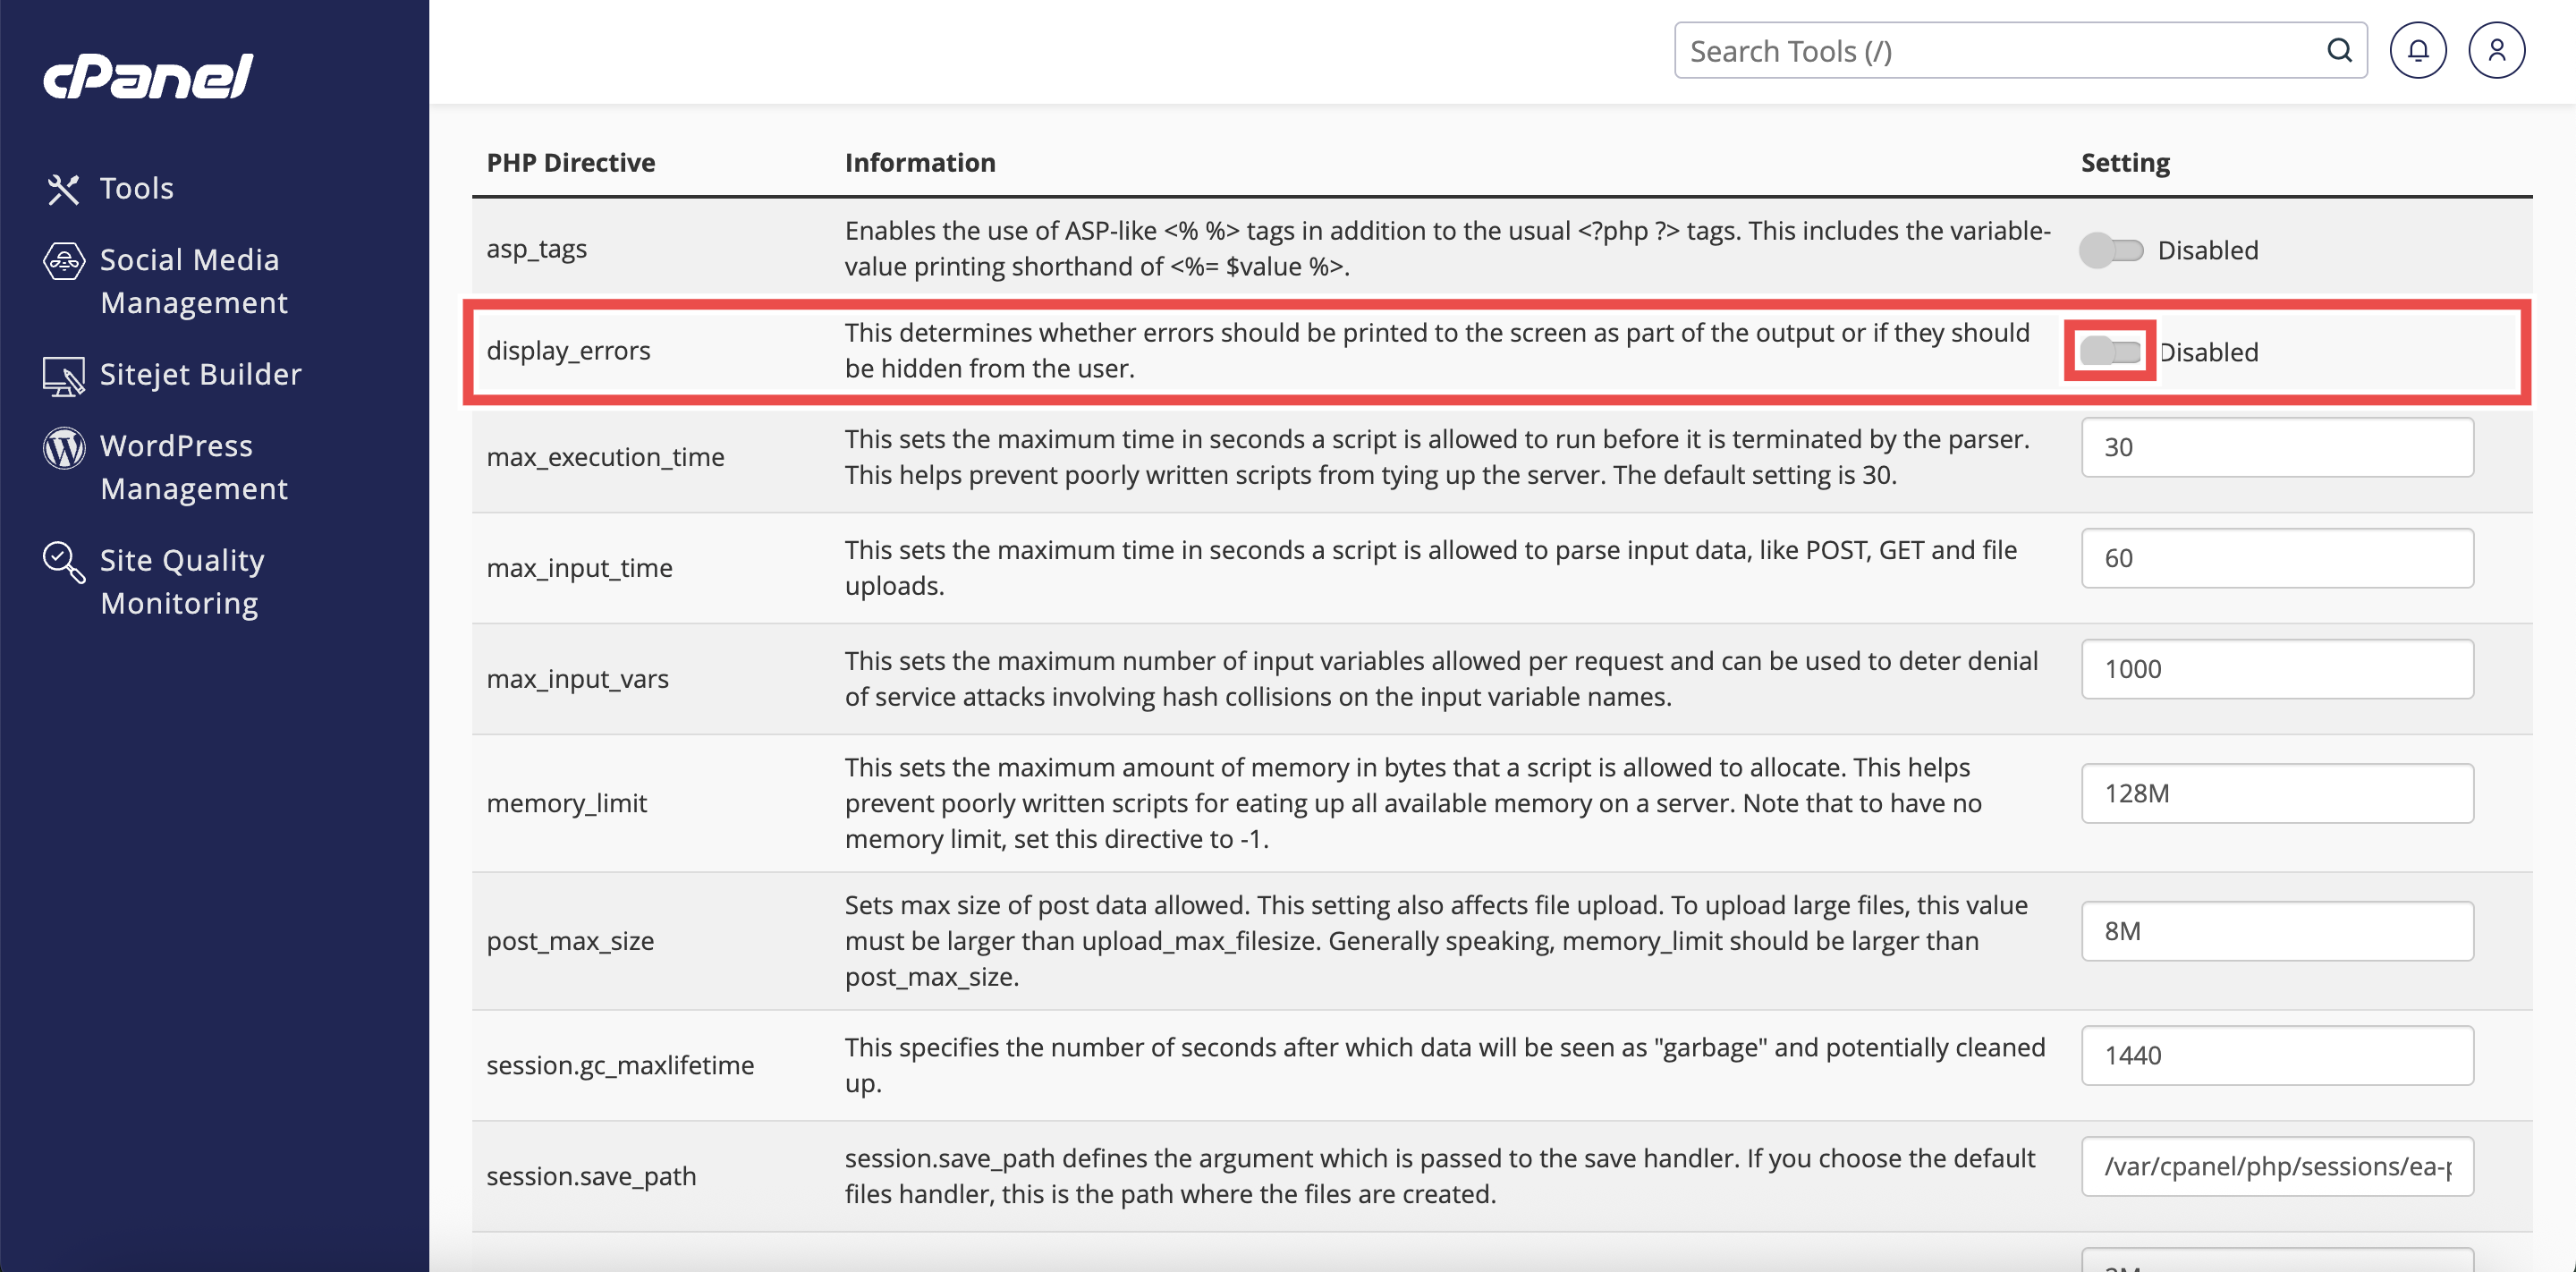This screenshot has height=1272, width=2576.
Task: Toggle the asp_tags switch
Action: pos(2111,250)
